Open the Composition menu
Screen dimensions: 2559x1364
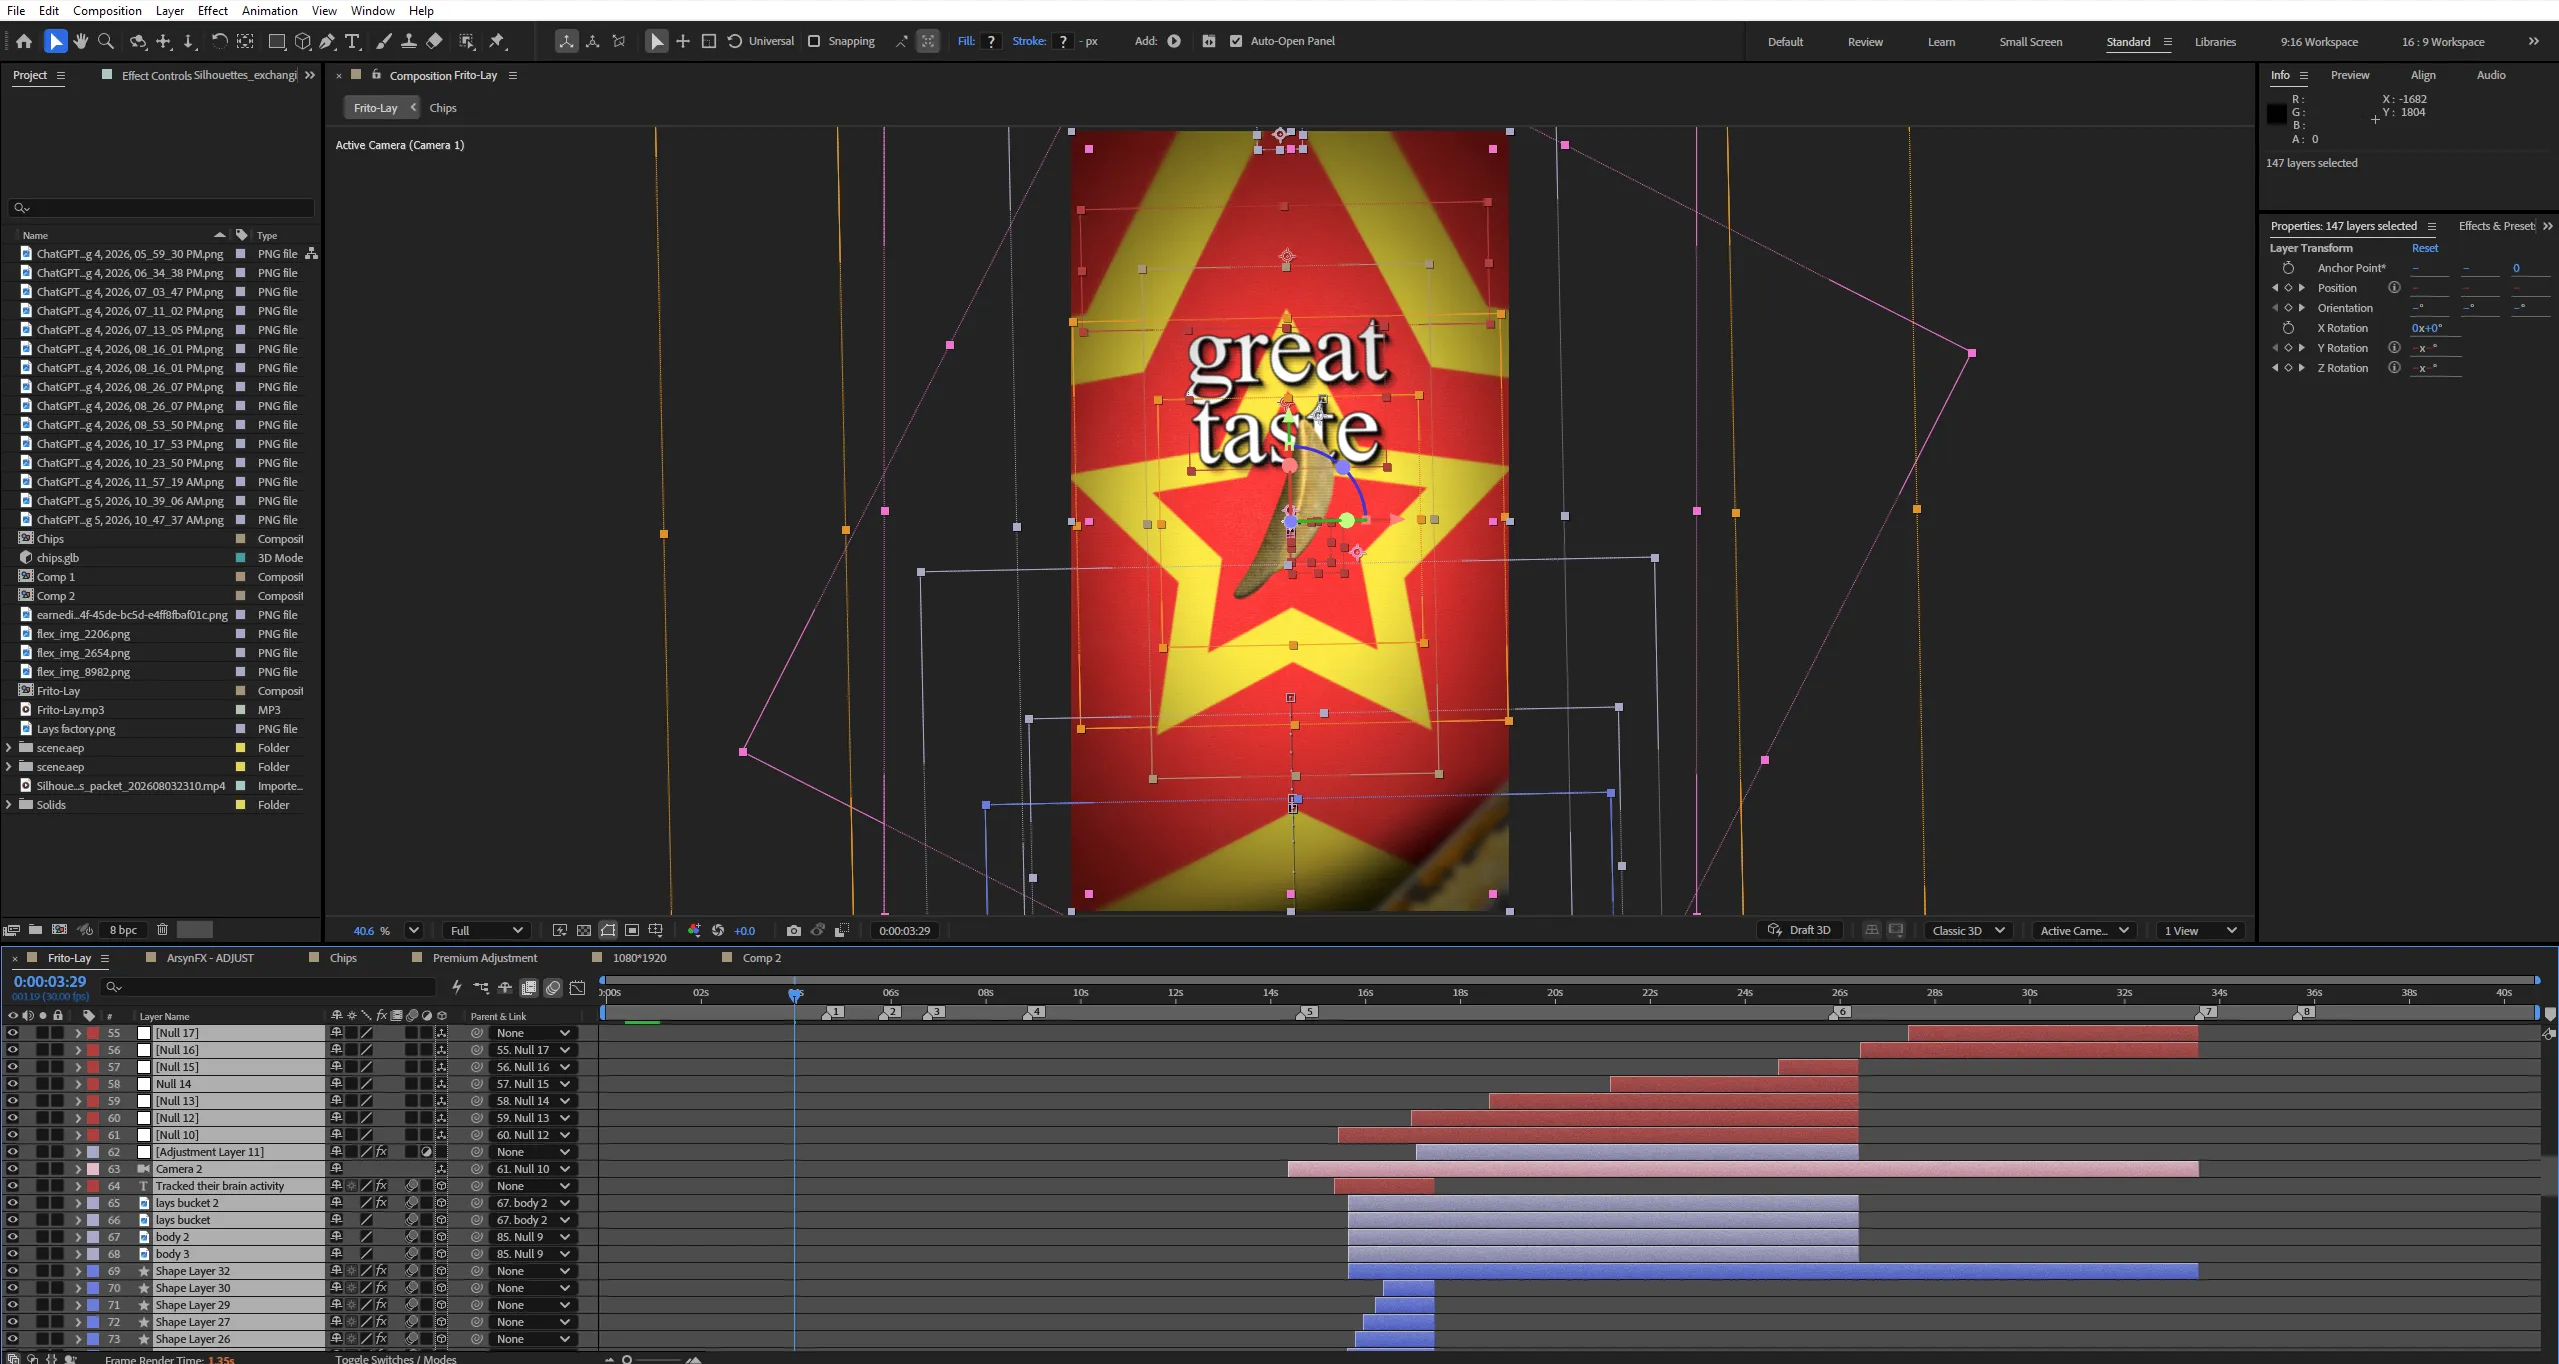tap(107, 10)
